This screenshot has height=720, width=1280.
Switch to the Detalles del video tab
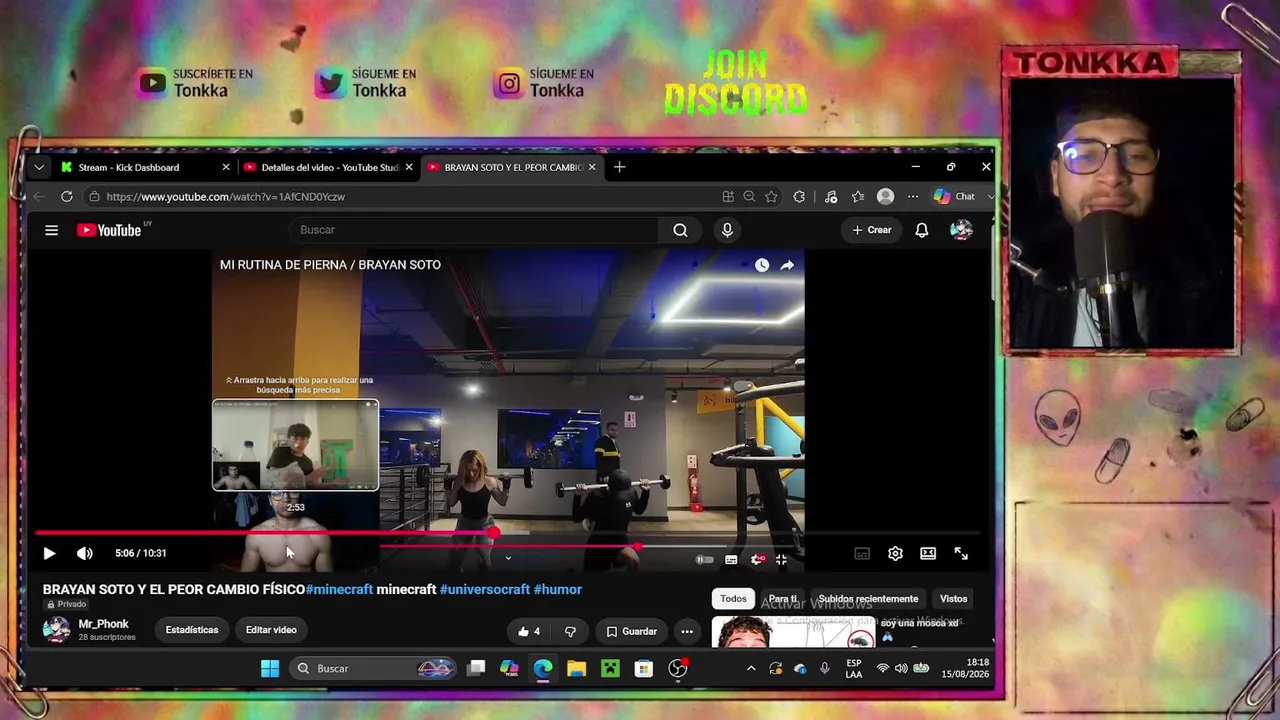(x=328, y=167)
